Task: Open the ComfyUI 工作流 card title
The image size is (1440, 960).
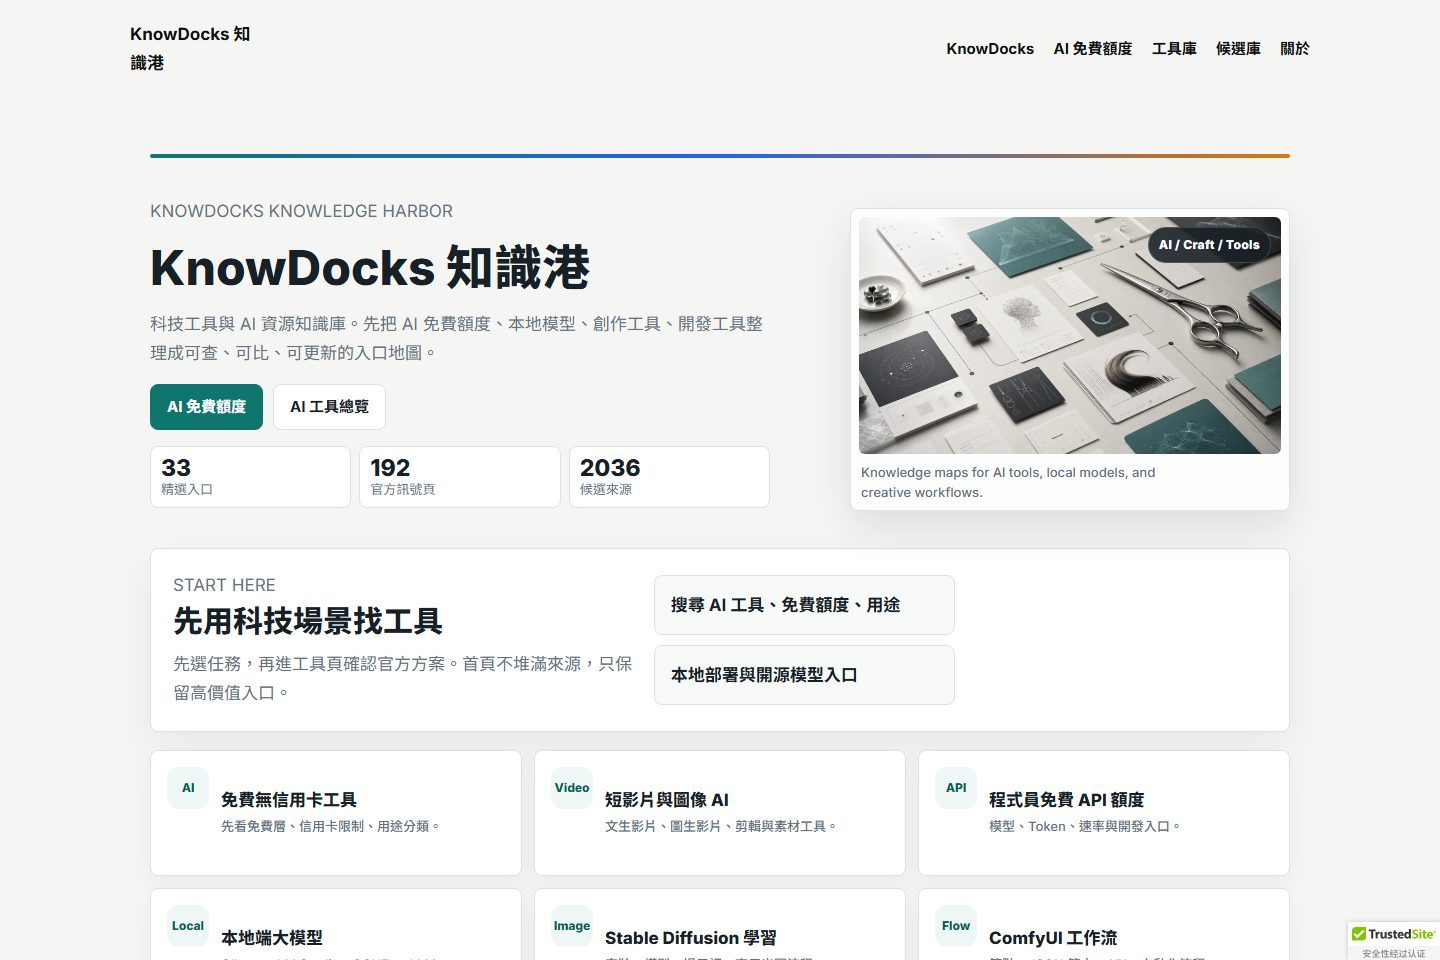Action: tap(1053, 938)
